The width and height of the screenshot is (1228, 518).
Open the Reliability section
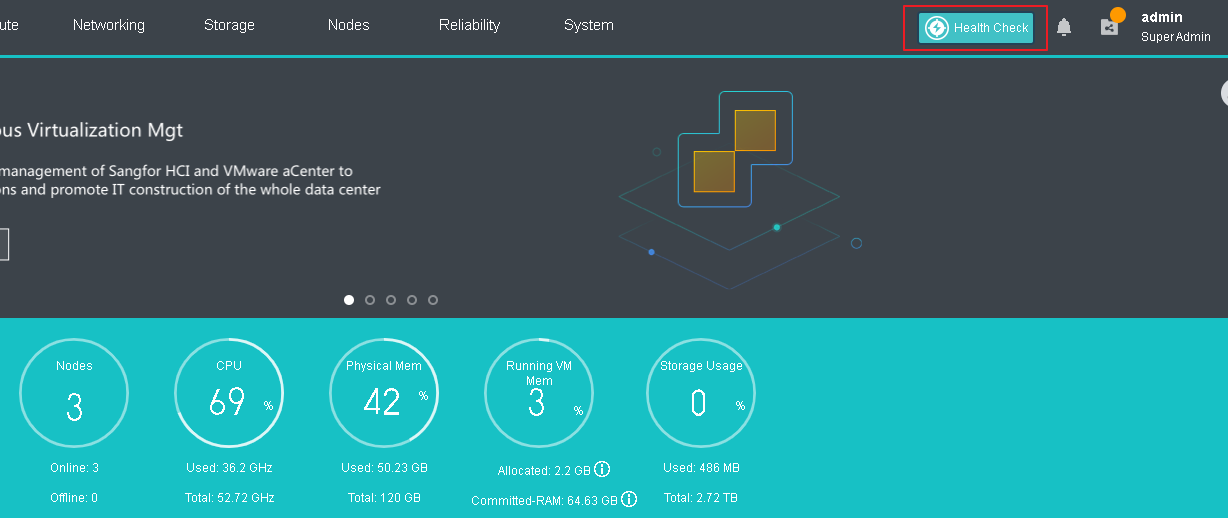click(469, 25)
